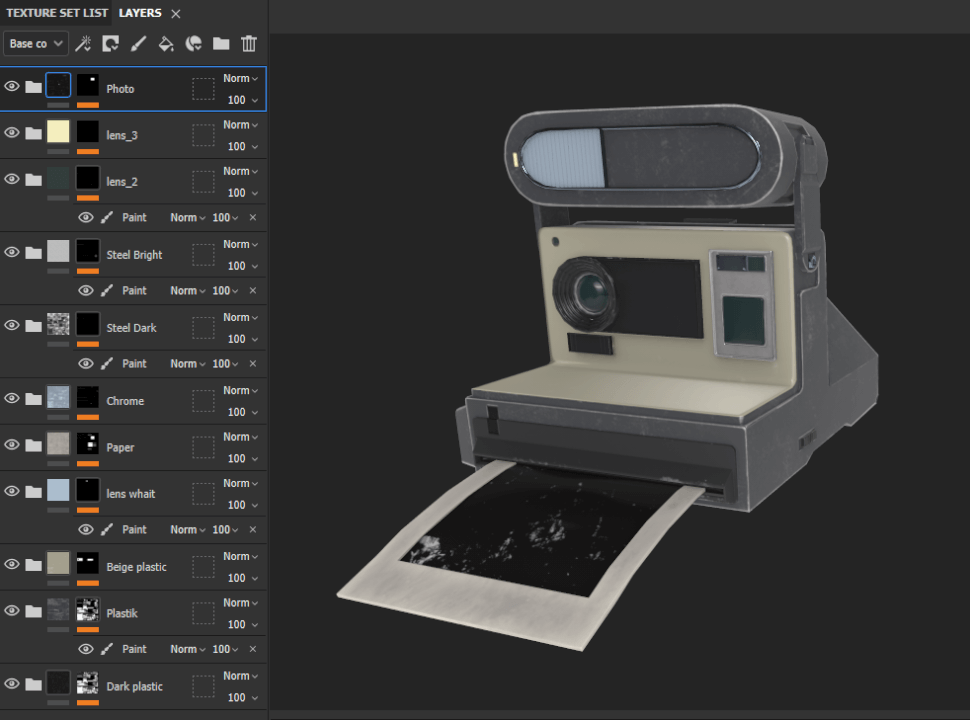The image size is (970, 720).
Task: Click the Add fill layer icon
Action: click(110, 44)
